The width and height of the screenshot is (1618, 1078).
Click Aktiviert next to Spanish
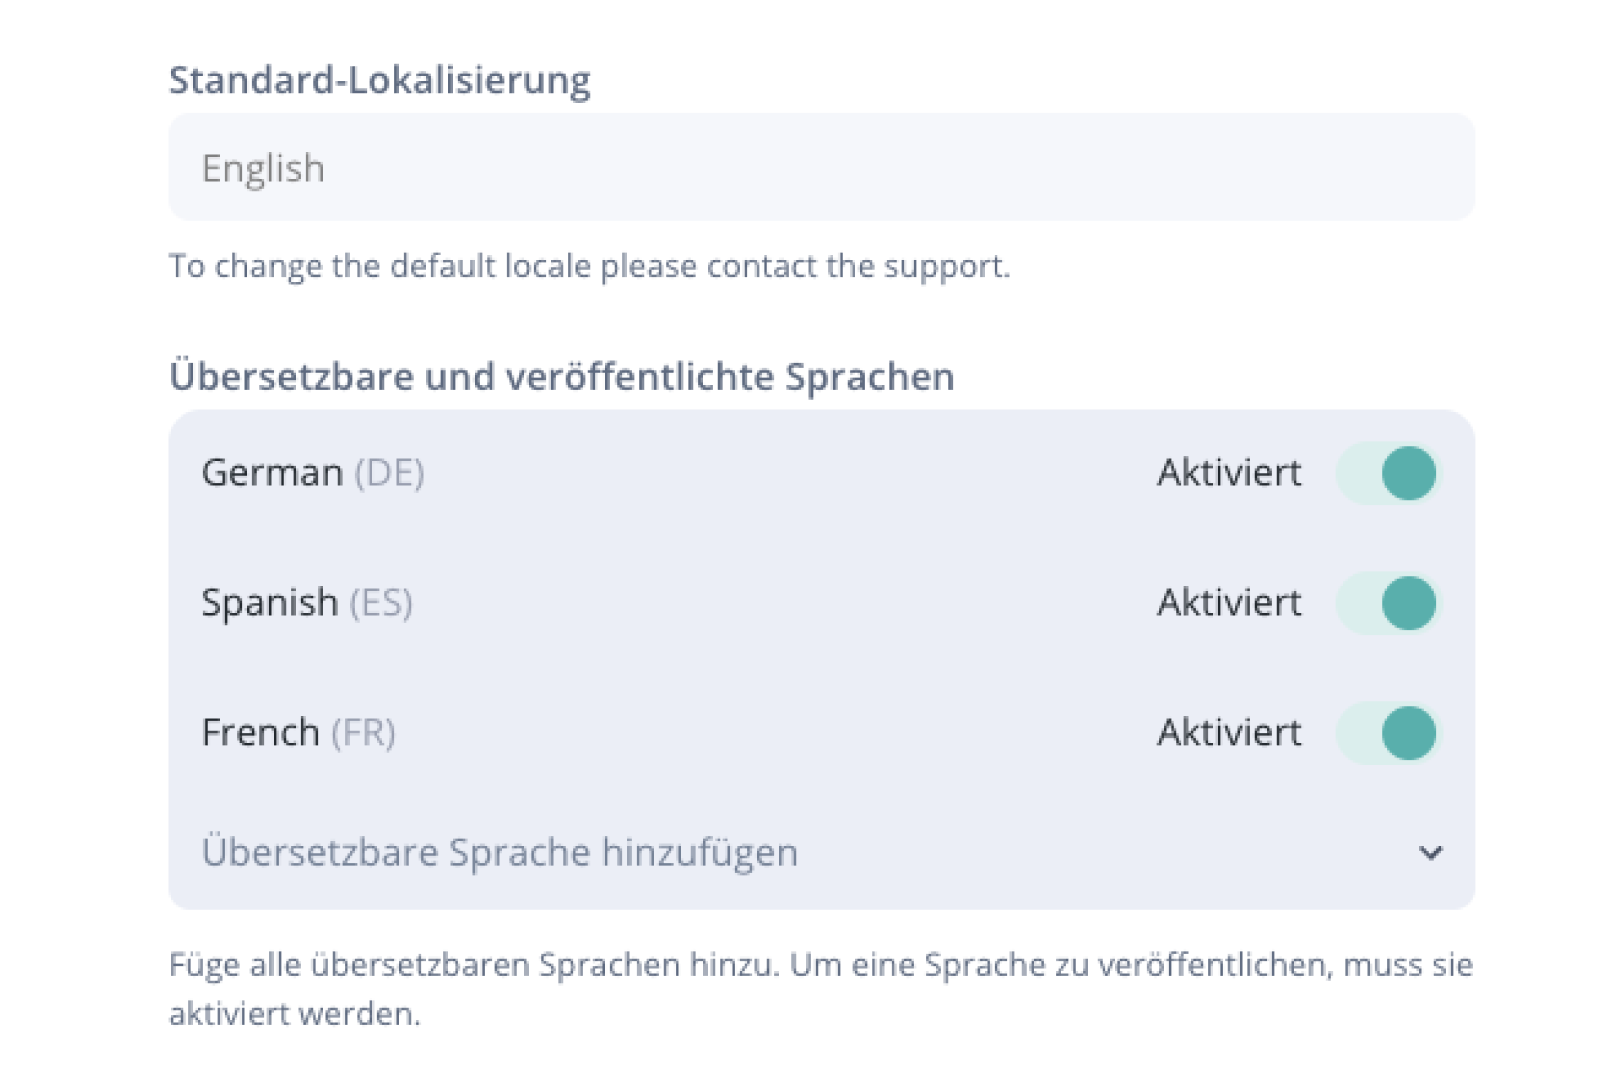pyautogui.click(x=1229, y=602)
